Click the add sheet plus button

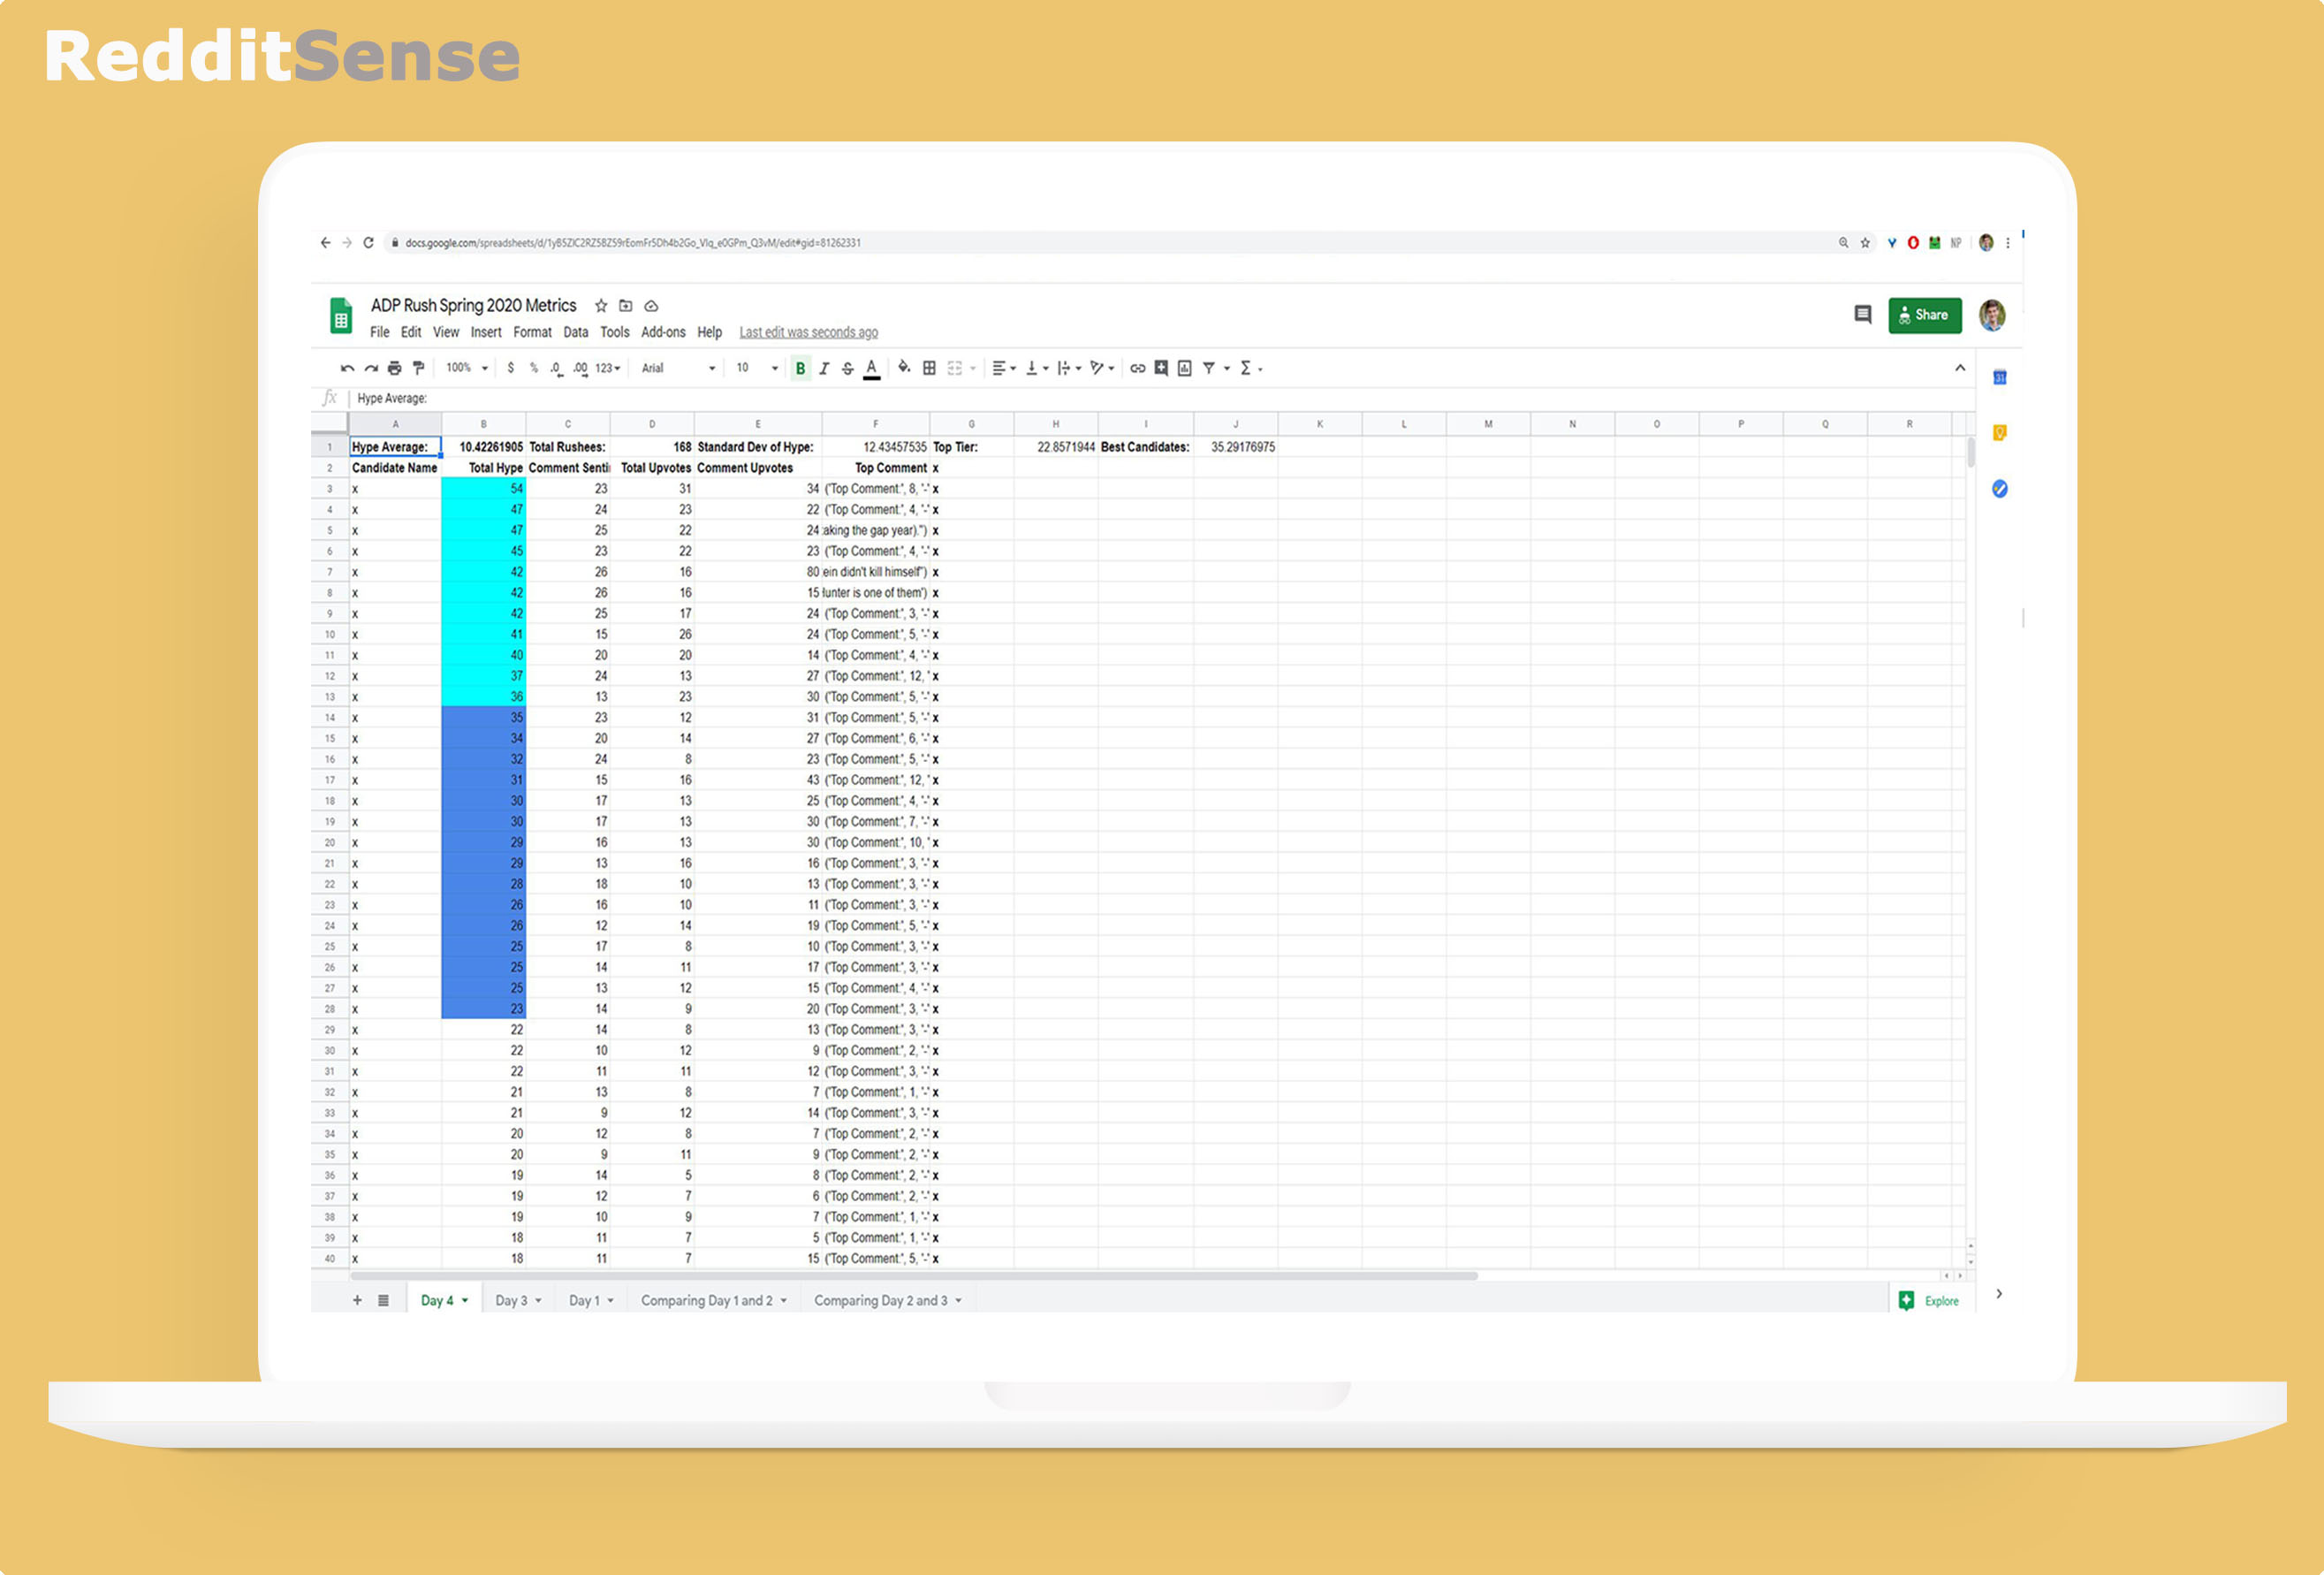point(357,1300)
